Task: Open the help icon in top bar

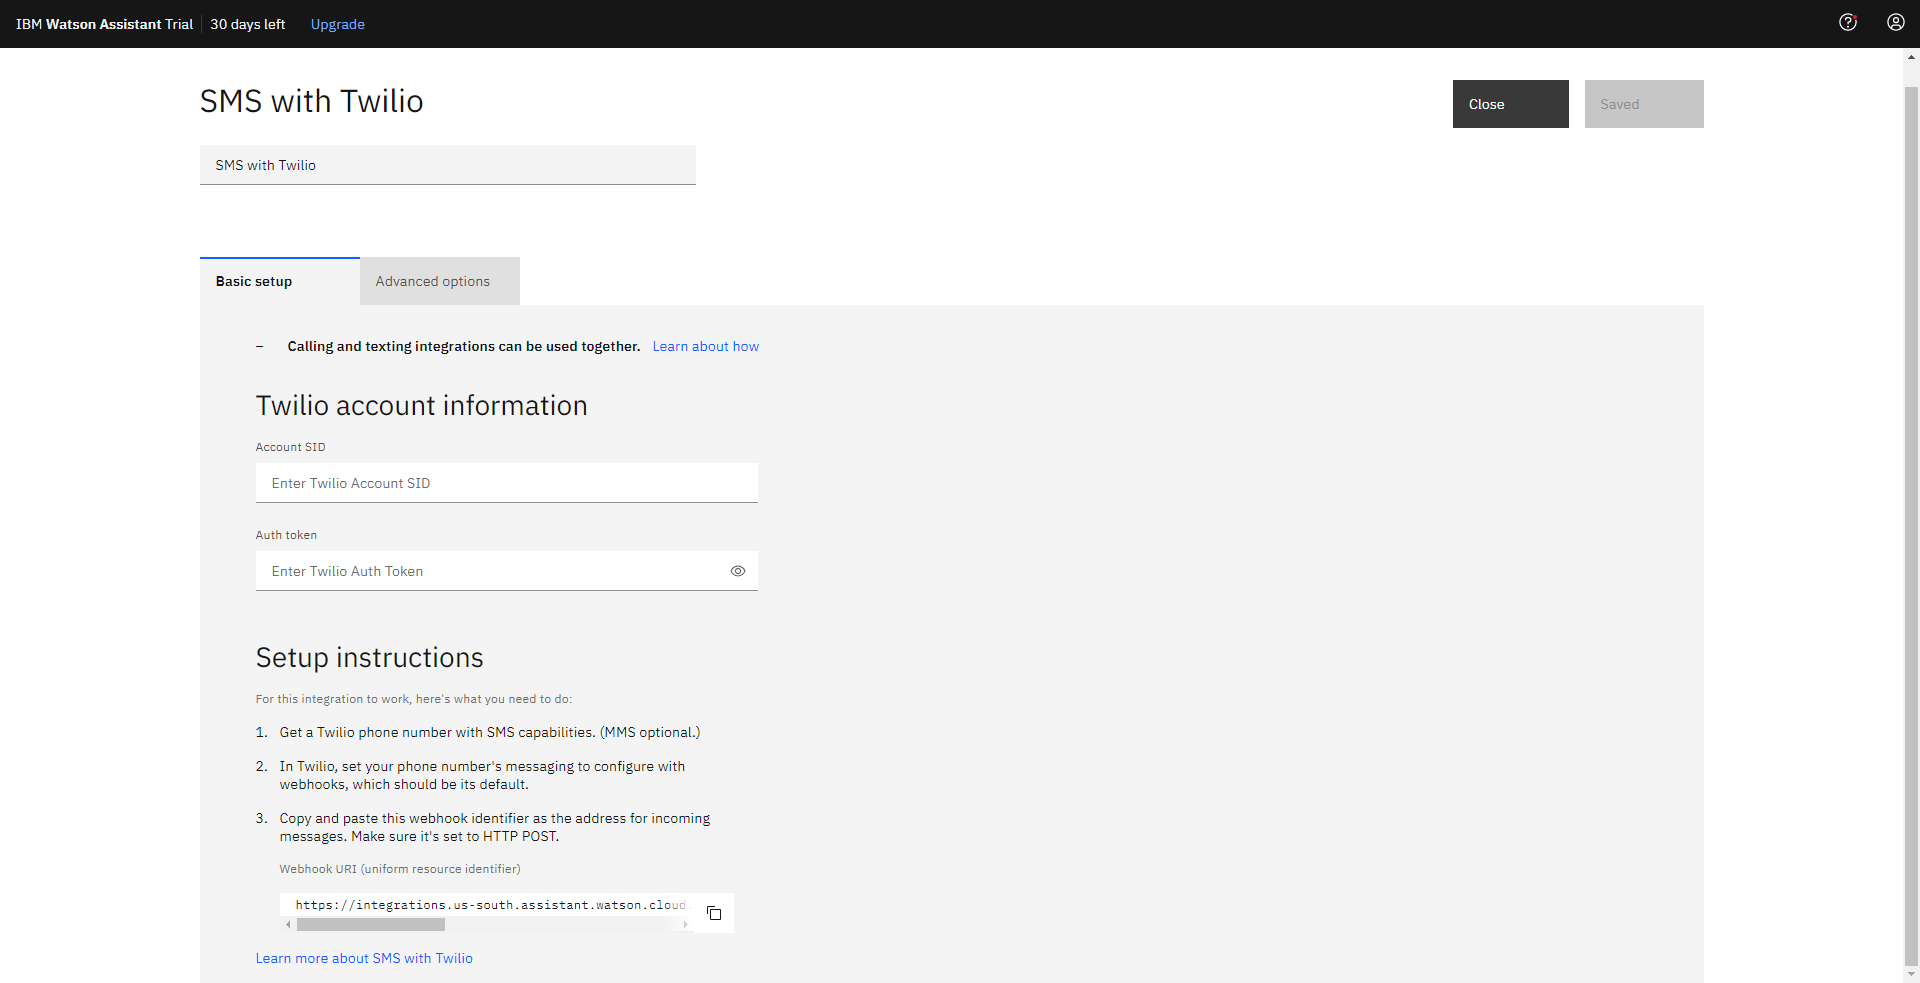Action: (1848, 22)
